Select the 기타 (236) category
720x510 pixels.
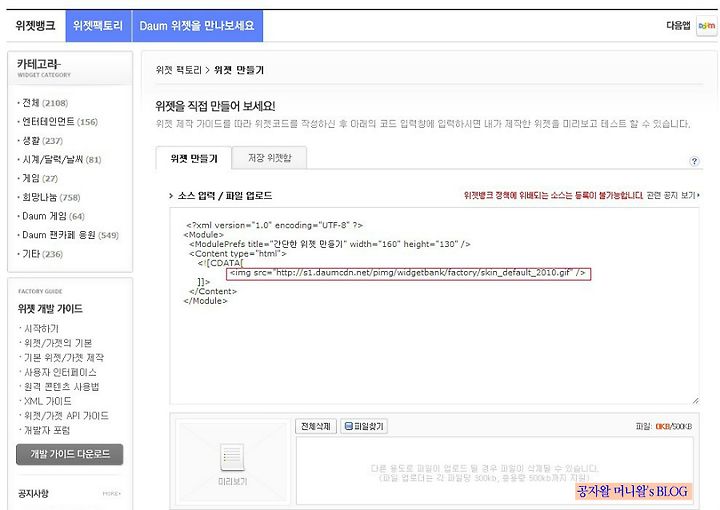(42, 253)
